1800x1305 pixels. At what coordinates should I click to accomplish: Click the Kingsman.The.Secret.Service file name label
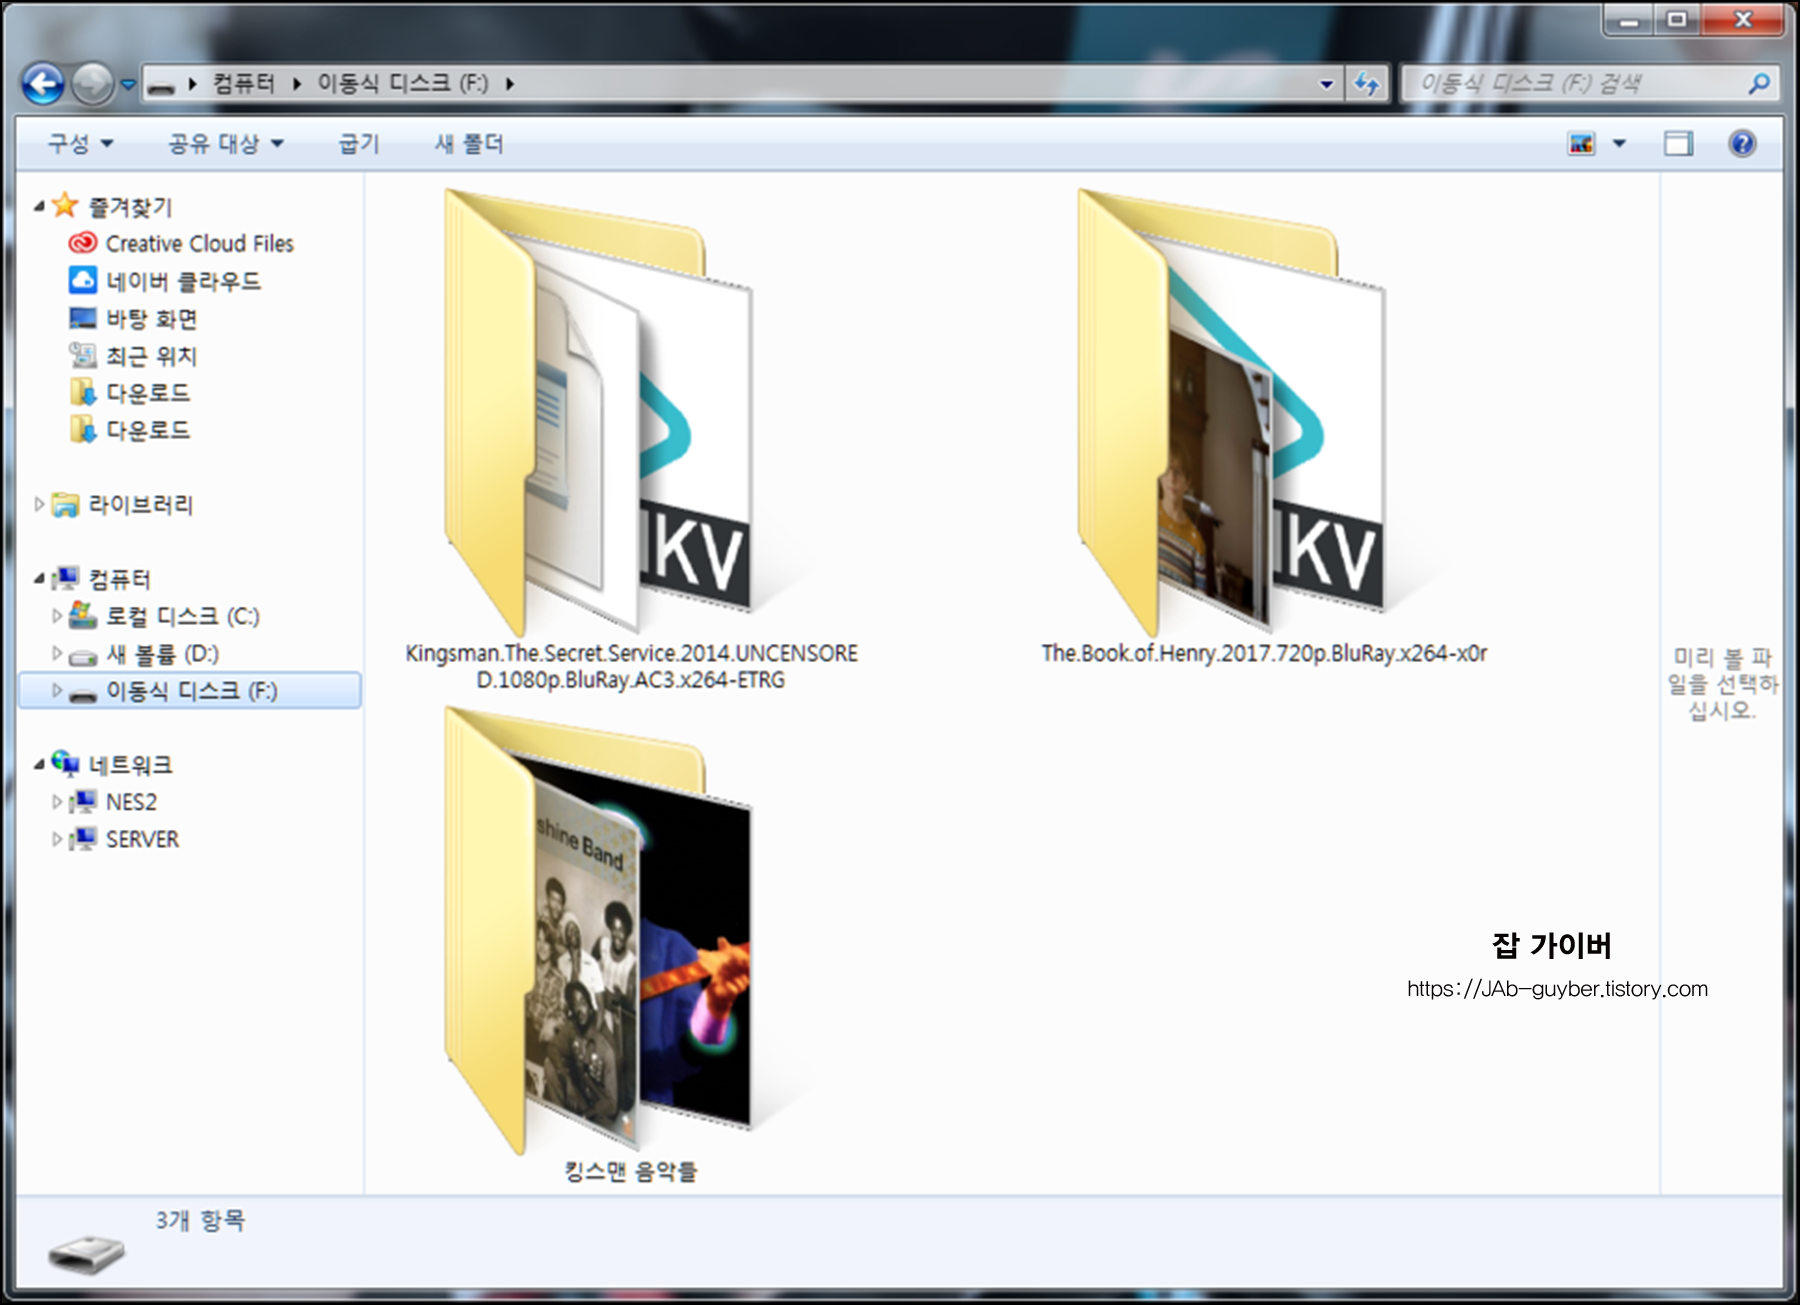pos(631,667)
